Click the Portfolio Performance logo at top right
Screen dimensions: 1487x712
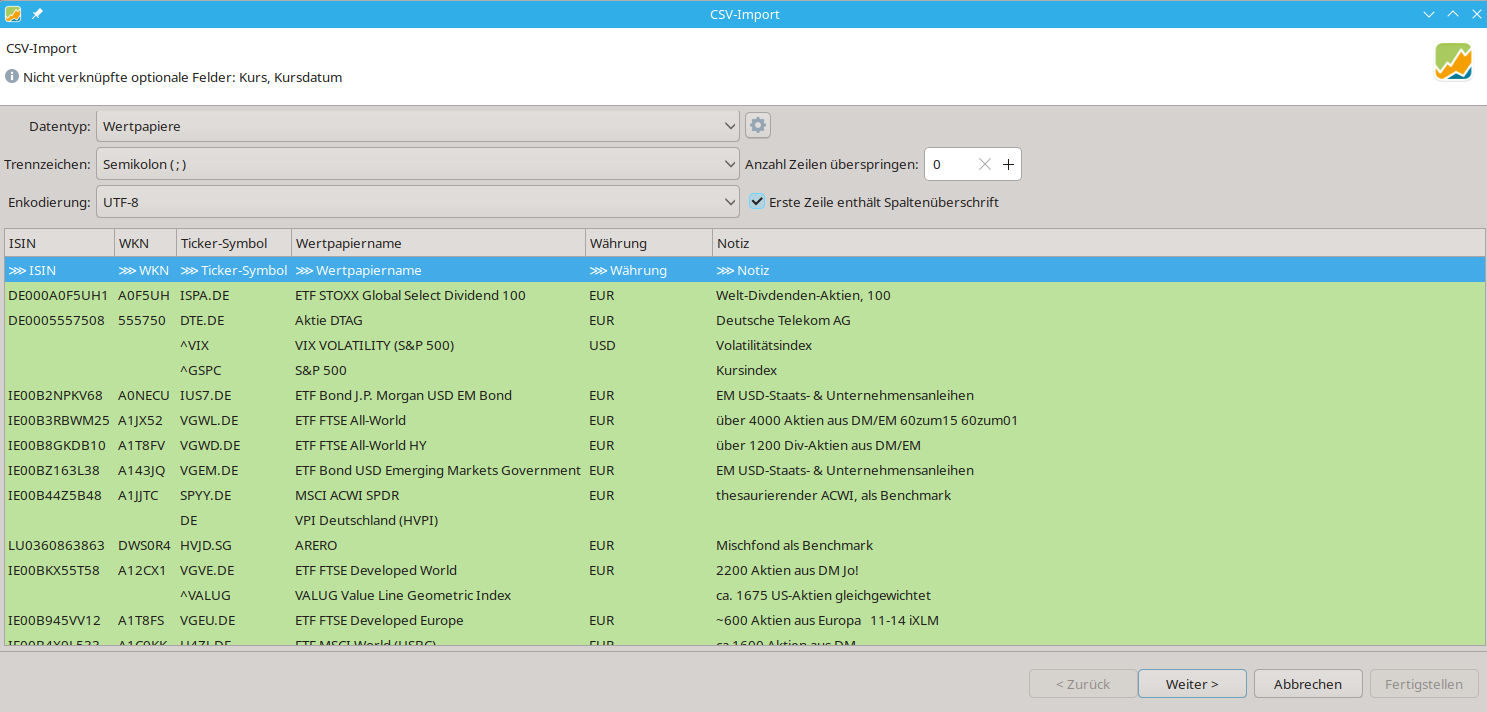pyautogui.click(x=1453, y=62)
